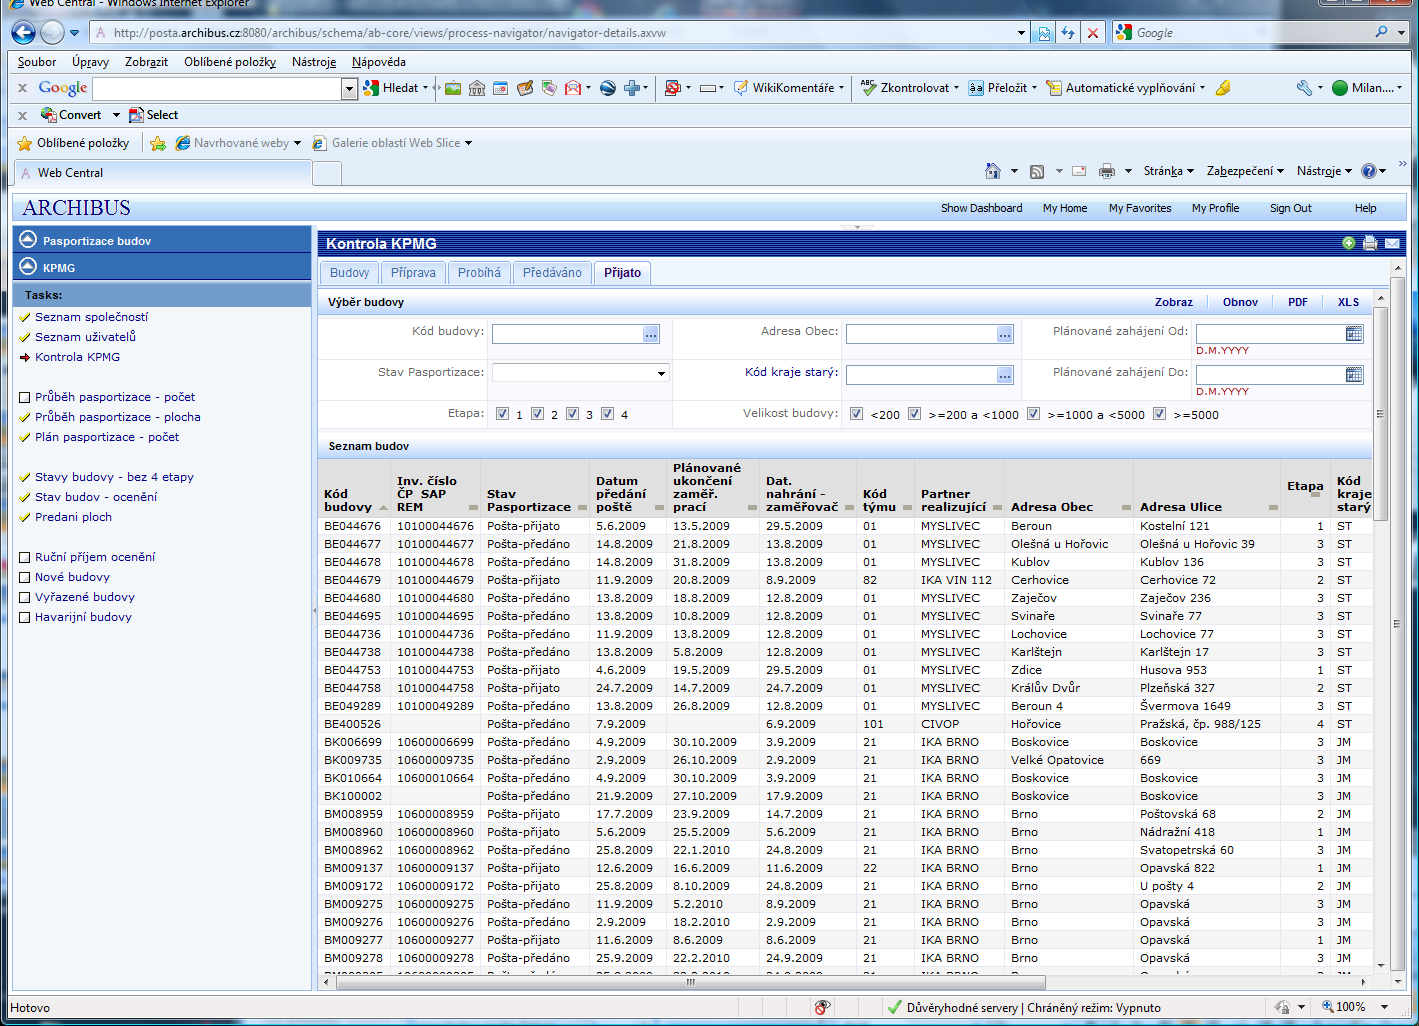Click Sign Out link

1290,208
